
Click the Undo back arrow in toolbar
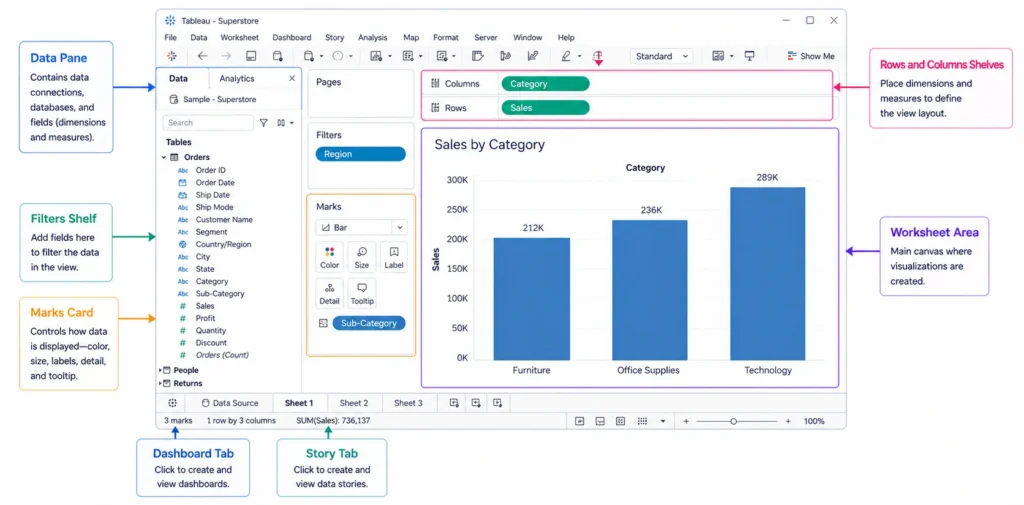pos(202,56)
